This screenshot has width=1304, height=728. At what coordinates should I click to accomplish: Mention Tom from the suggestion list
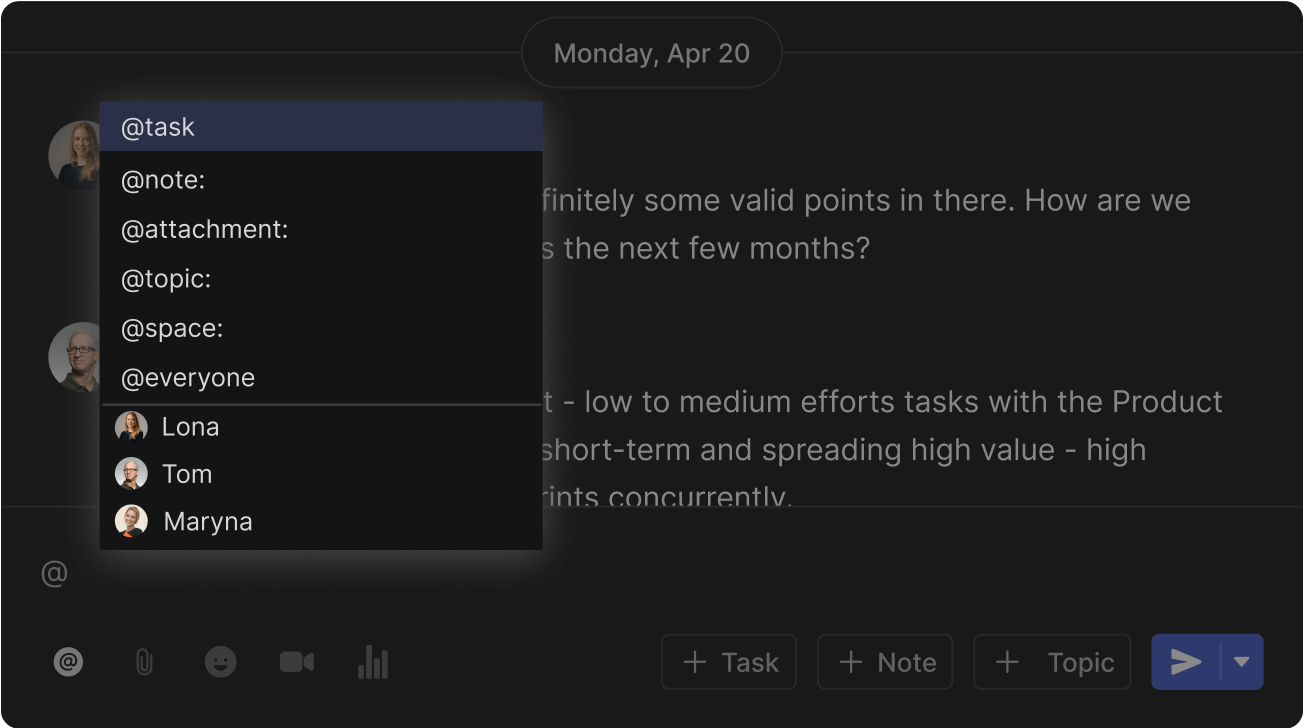pos(187,474)
